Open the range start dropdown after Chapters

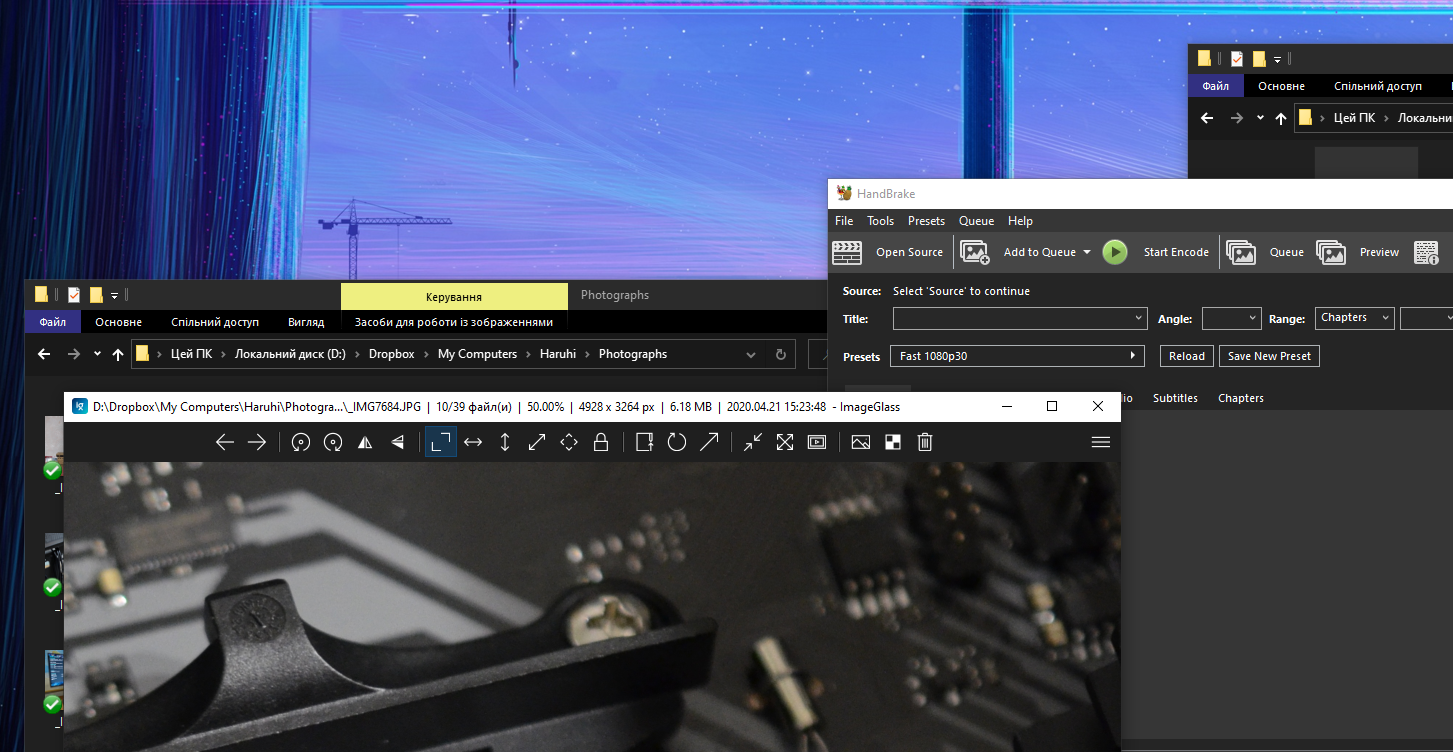click(1427, 318)
